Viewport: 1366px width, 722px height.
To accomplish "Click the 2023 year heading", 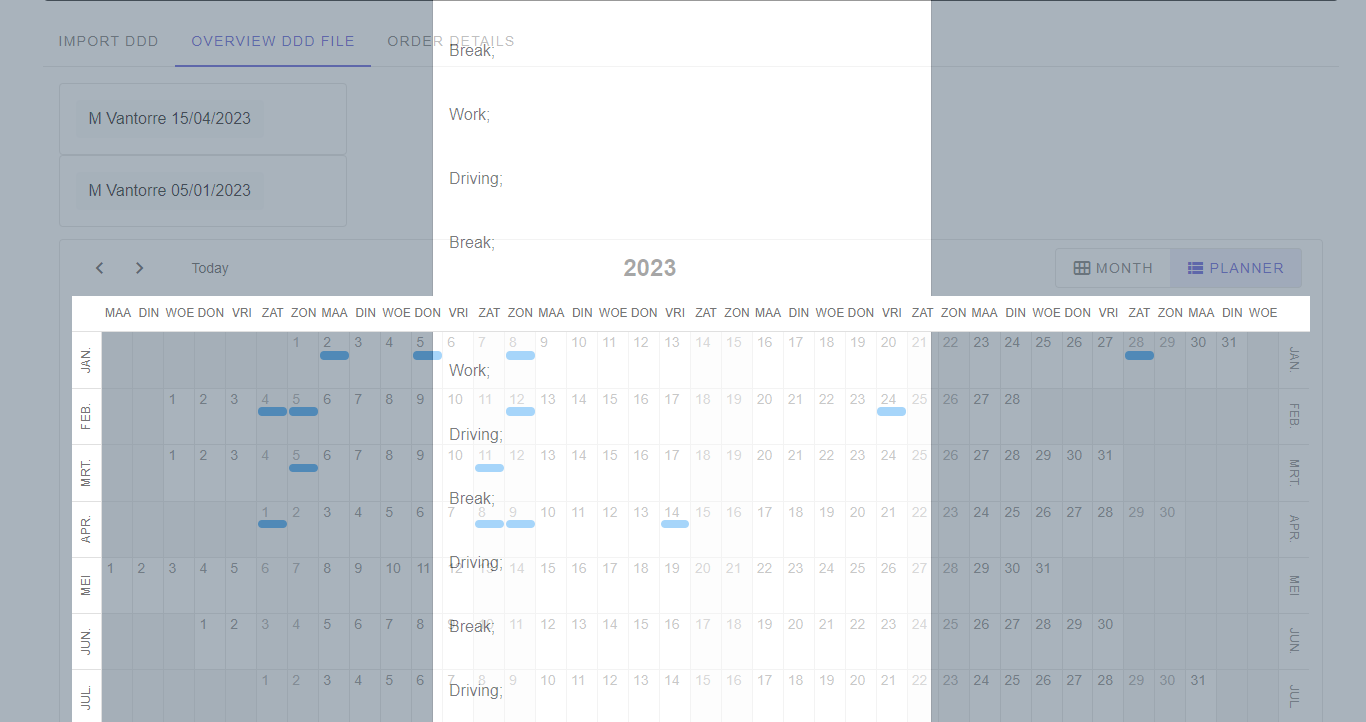I will (649, 267).
